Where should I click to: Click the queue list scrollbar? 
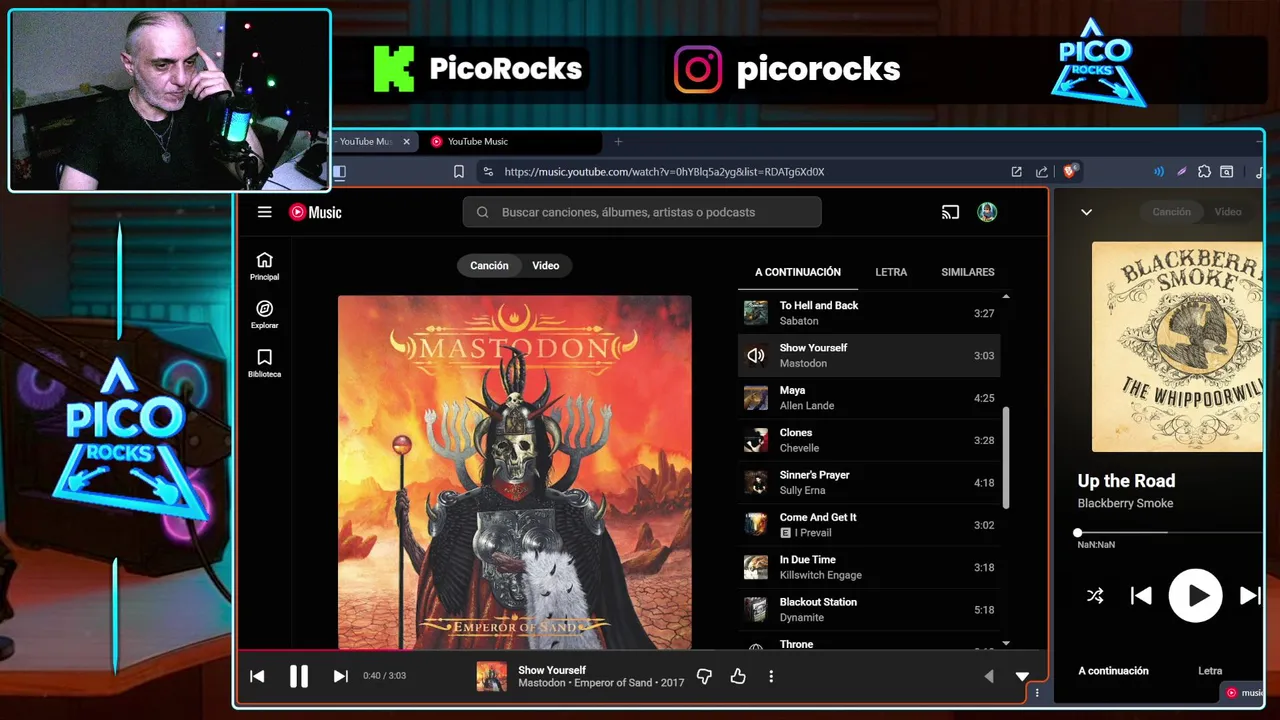click(1005, 458)
